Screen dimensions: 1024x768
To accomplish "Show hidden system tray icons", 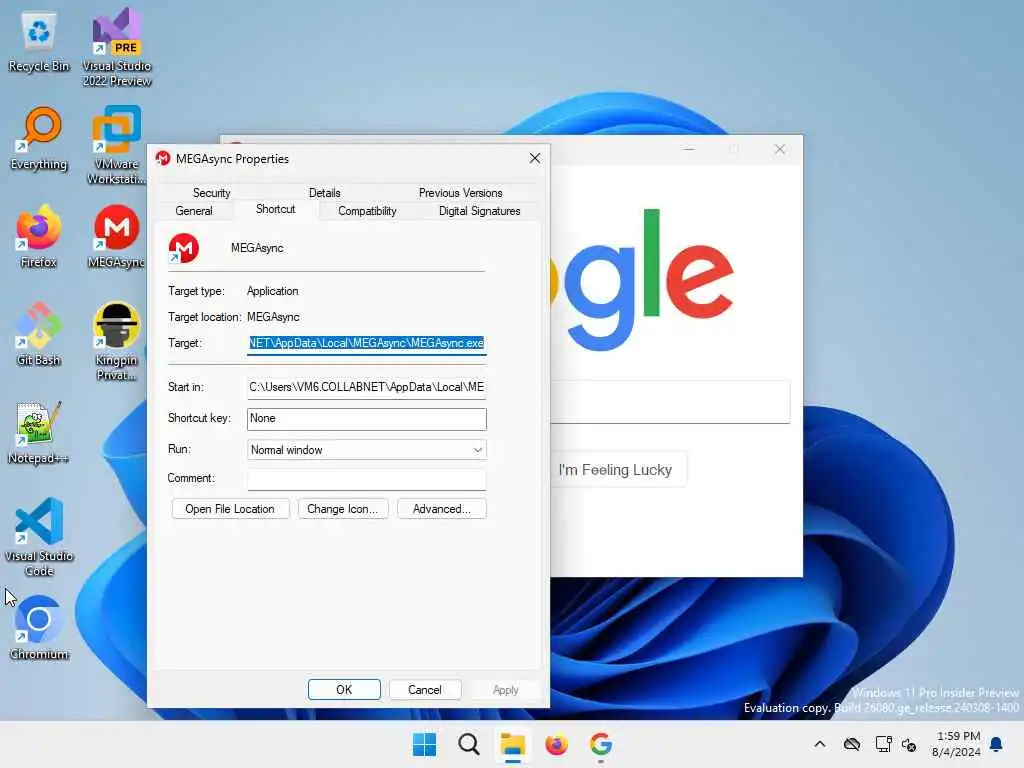I will coord(820,744).
